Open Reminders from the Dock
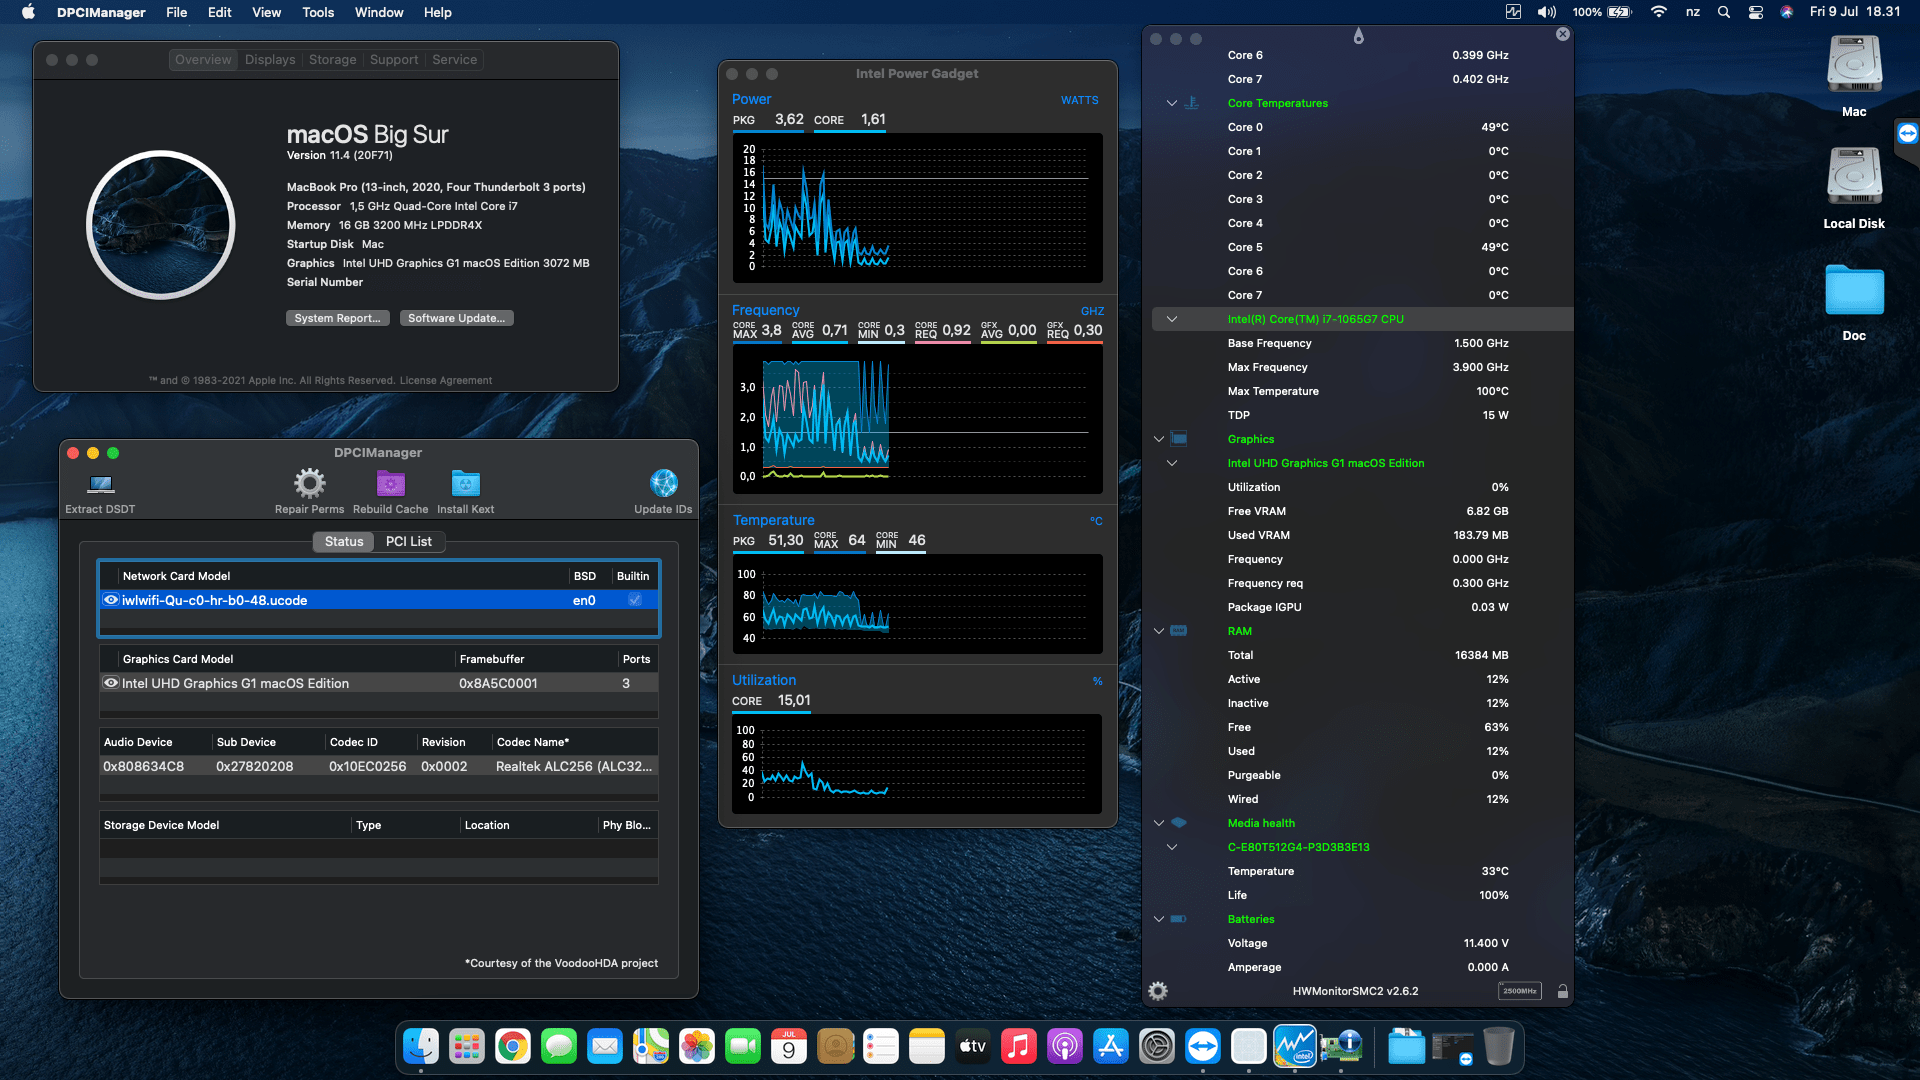 pyautogui.click(x=881, y=1047)
